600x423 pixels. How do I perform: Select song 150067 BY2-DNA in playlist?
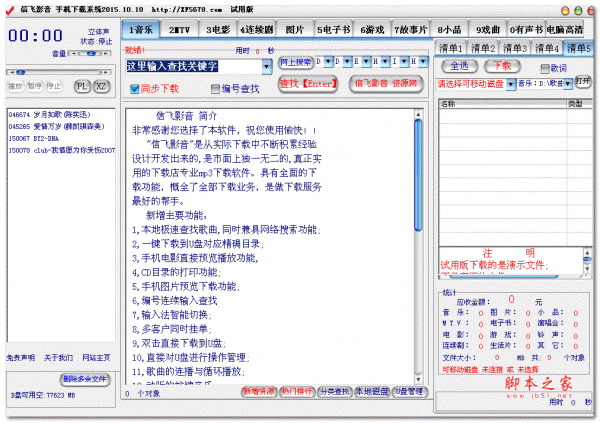click(x=34, y=139)
